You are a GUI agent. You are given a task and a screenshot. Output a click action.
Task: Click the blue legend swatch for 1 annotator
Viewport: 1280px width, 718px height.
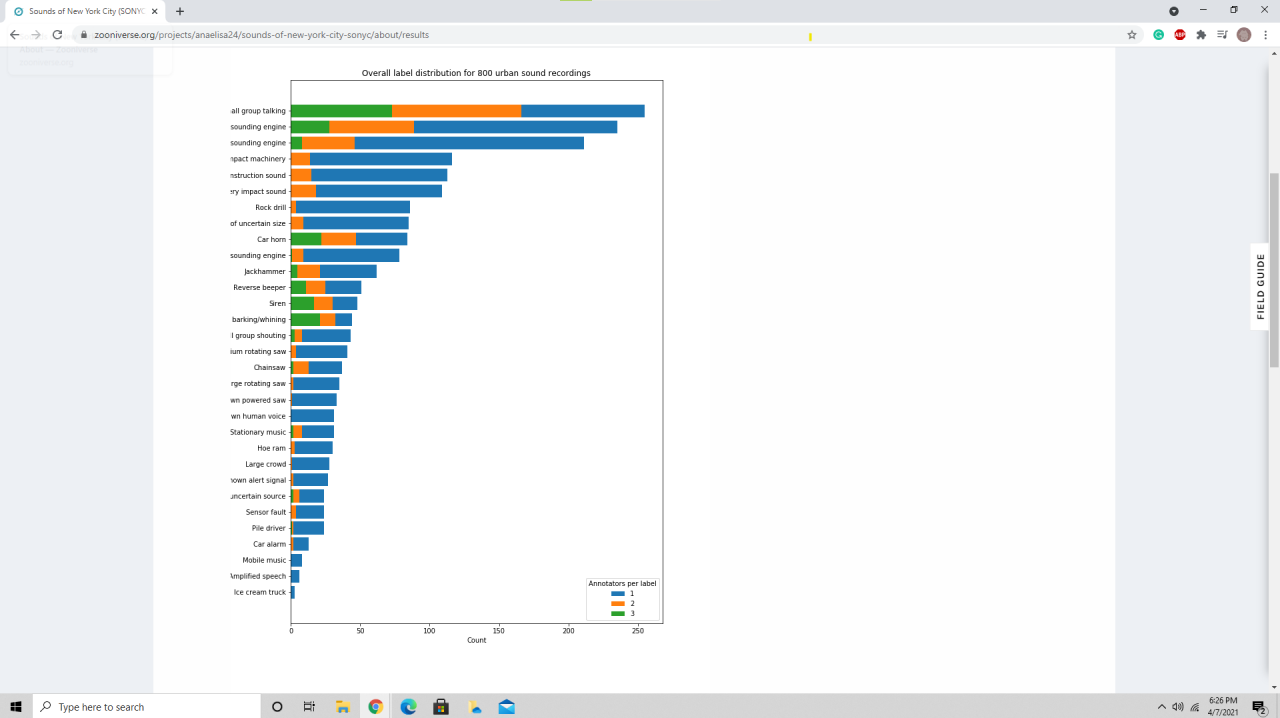click(x=617, y=594)
